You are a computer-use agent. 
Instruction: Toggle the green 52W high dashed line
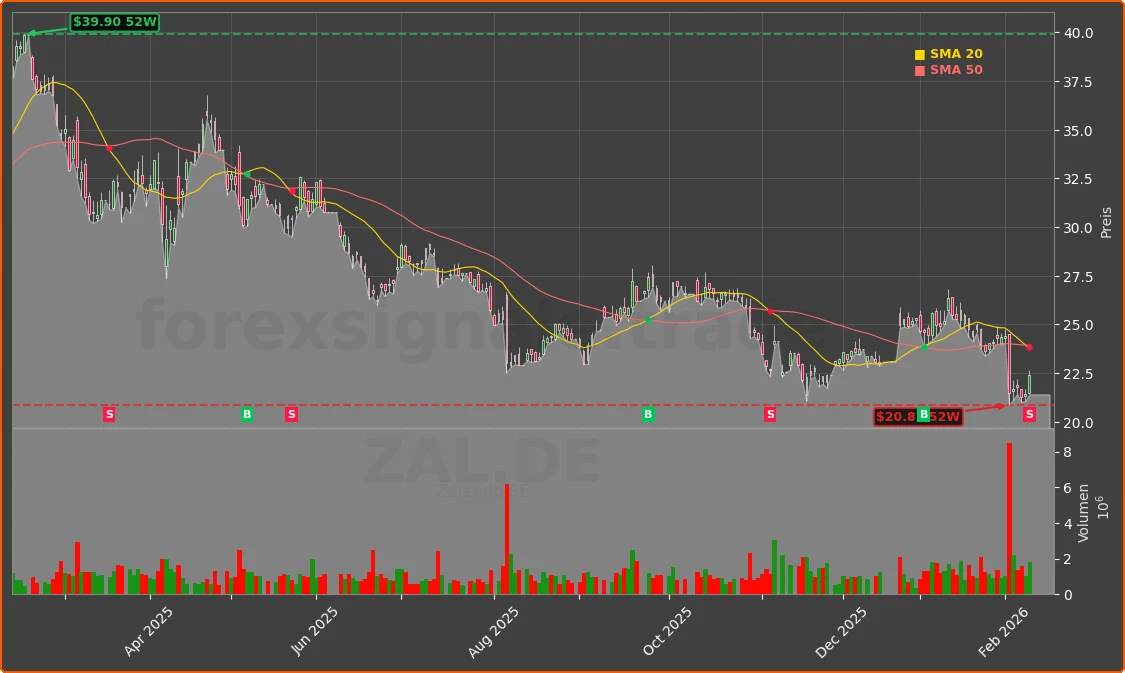tap(500, 33)
